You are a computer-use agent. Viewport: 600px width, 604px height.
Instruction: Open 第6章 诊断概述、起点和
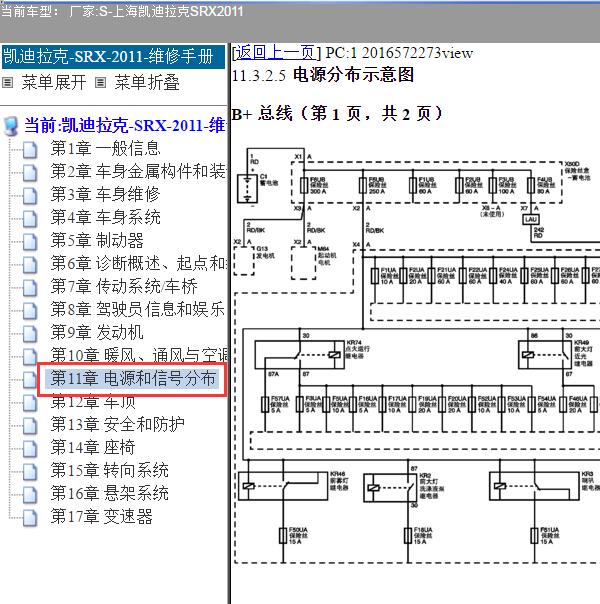[138, 263]
